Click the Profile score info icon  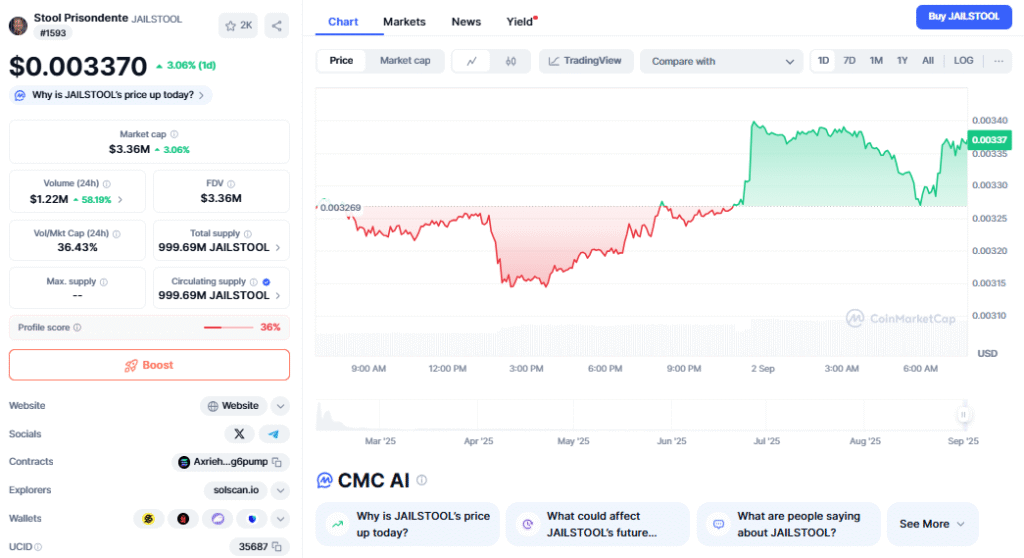pos(77,327)
